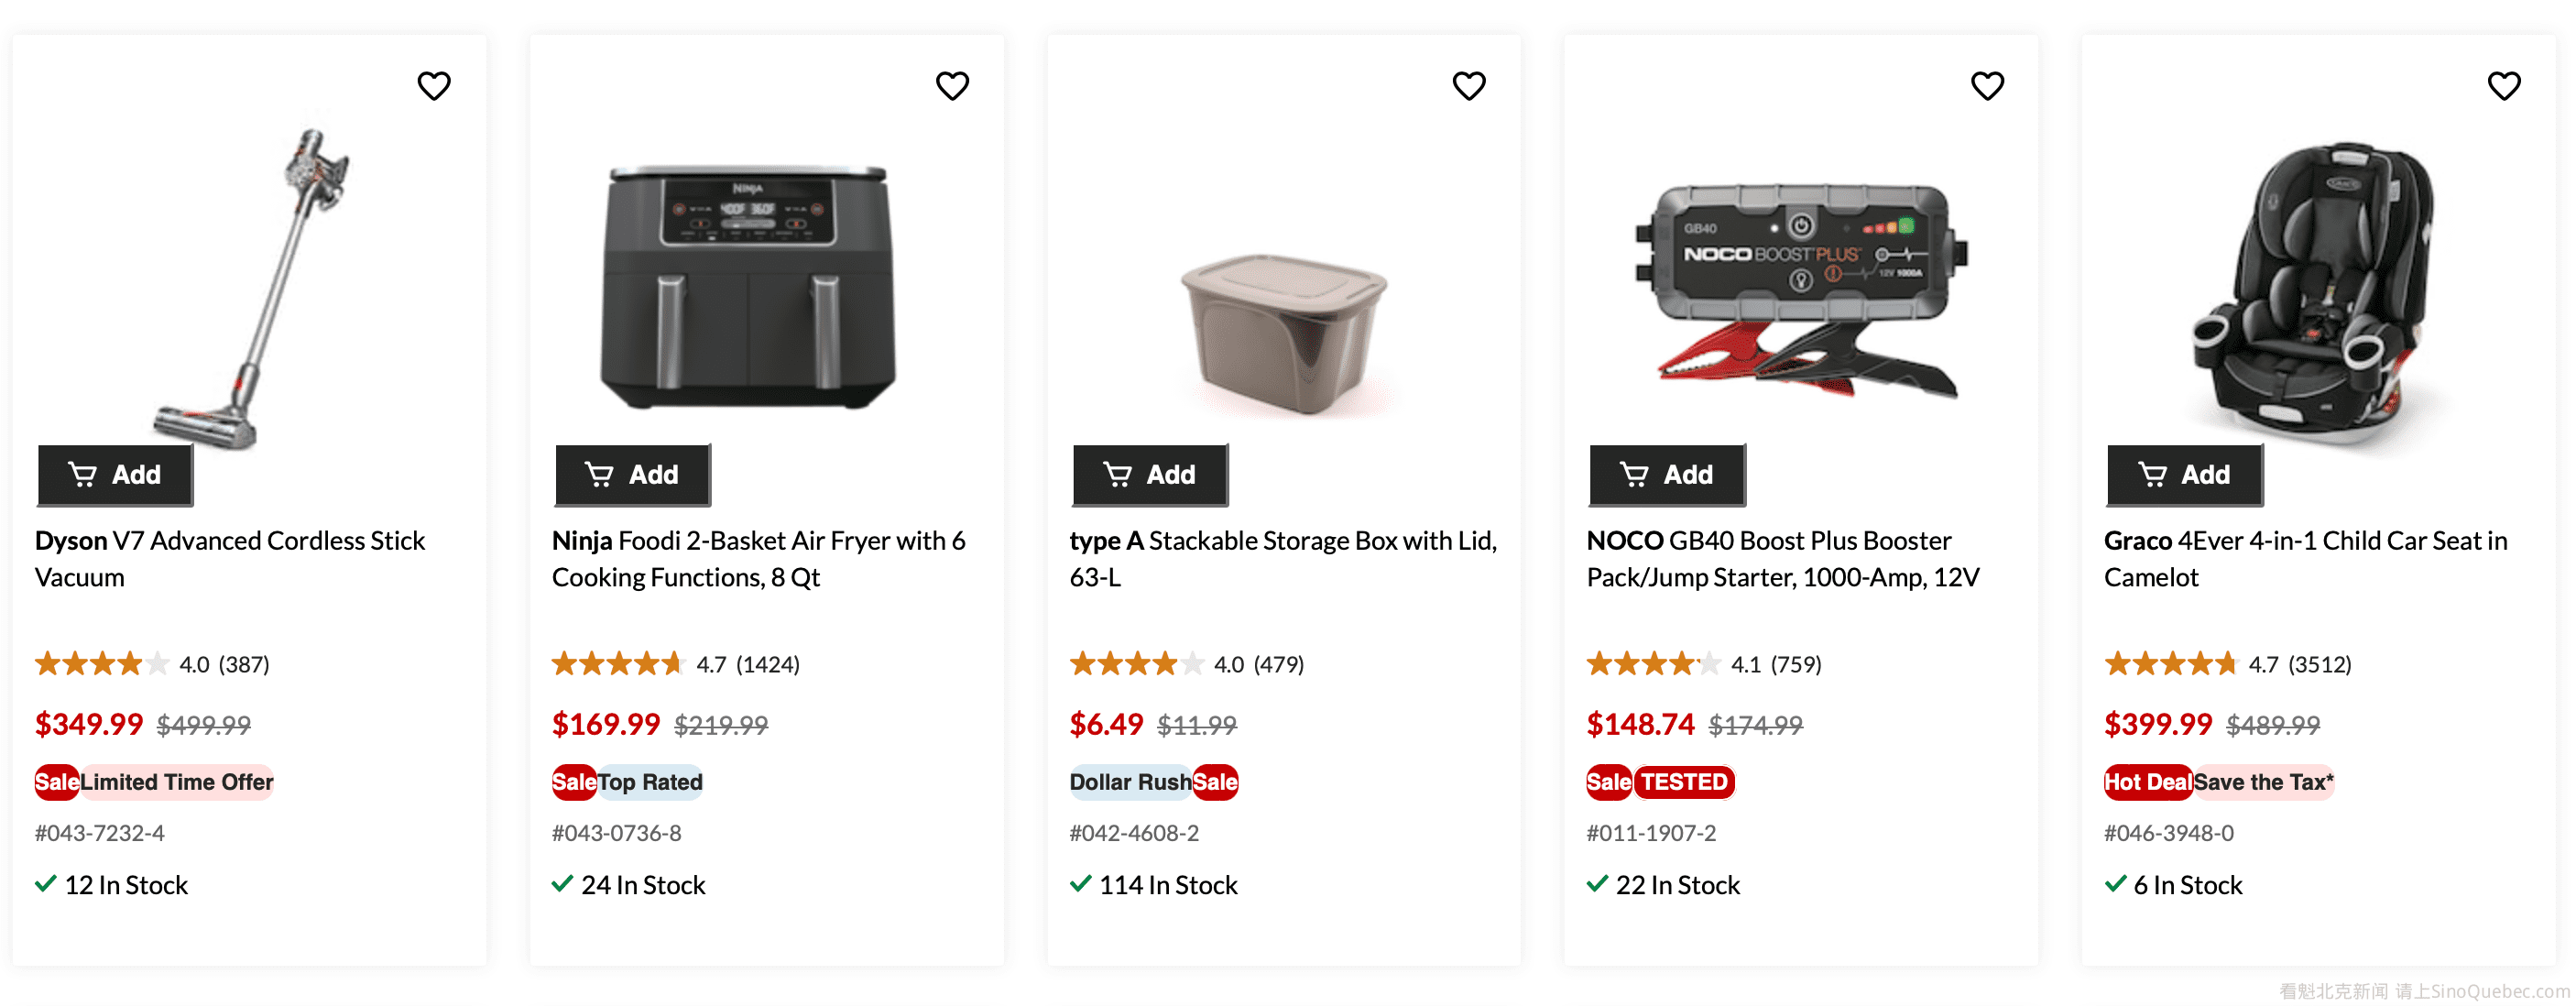Open NOCO GB40 Boost Plus product title
This screenshot has height=1006, width=2576.
(1782, 559)
